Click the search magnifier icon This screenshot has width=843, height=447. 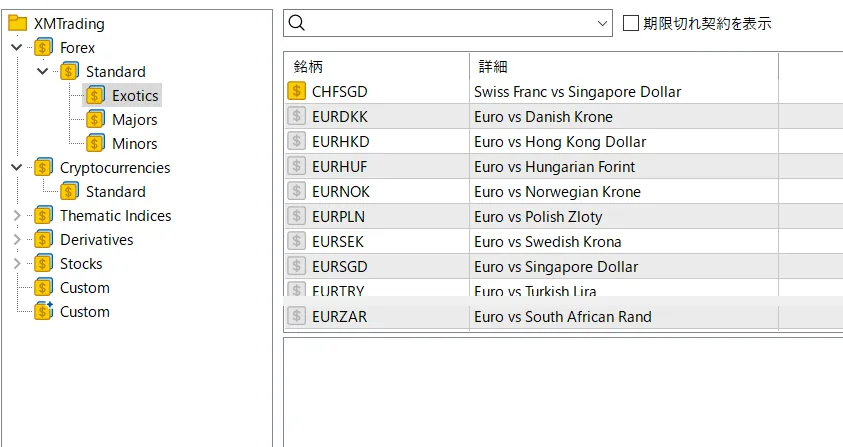point(297,23)
